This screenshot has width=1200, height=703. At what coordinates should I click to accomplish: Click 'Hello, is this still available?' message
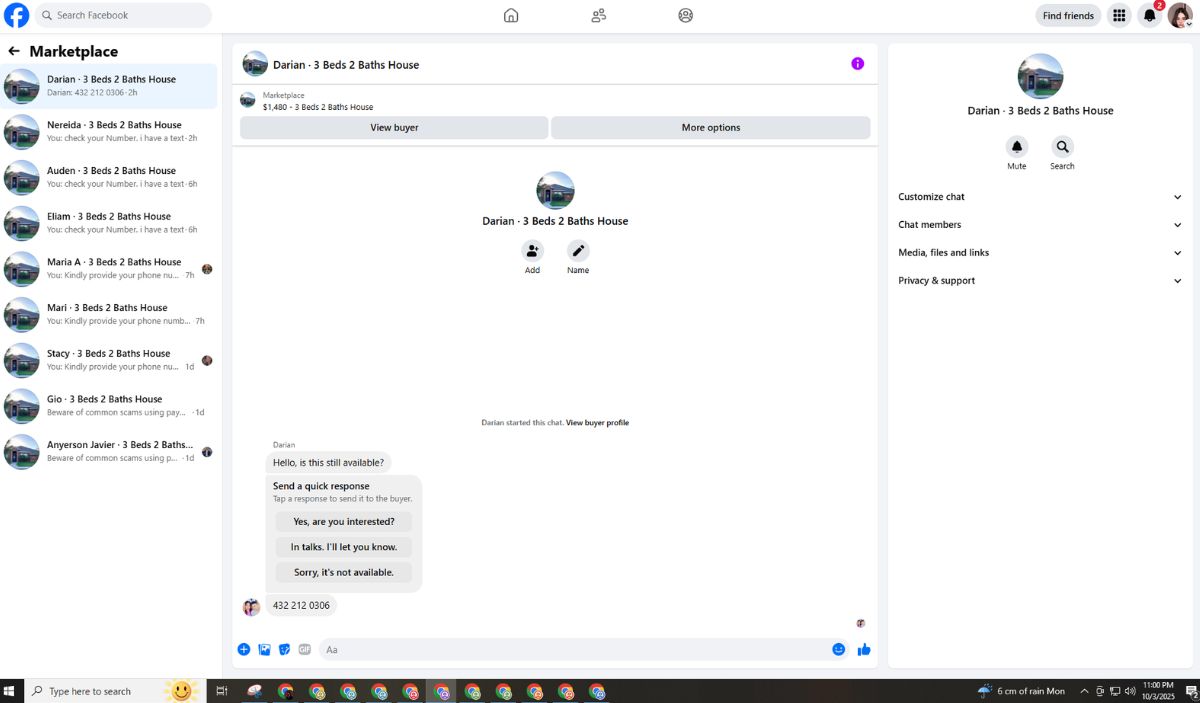(x=328, y=462)
